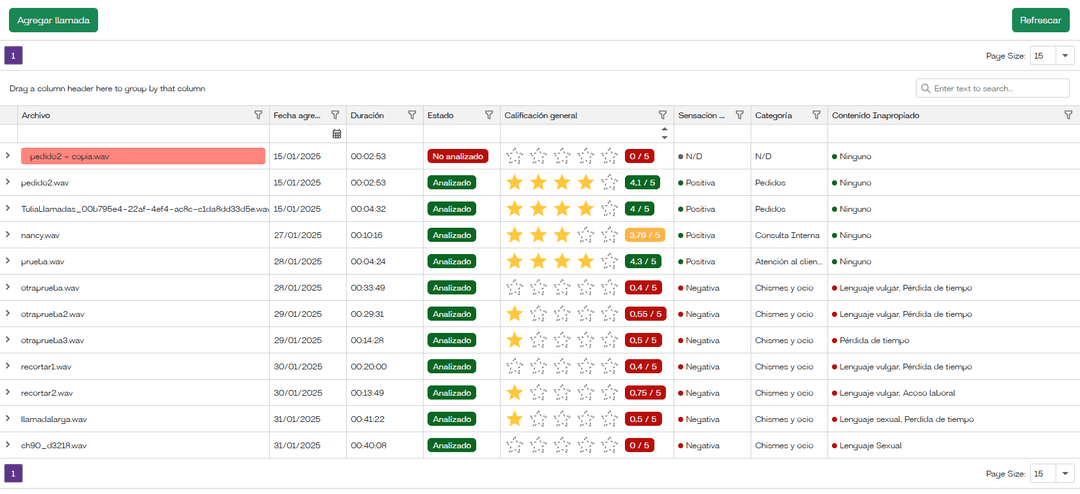This screenshot has width=1080, height=494.
Task: Click the Refrescar button
Action: [x=1040, y=20]
